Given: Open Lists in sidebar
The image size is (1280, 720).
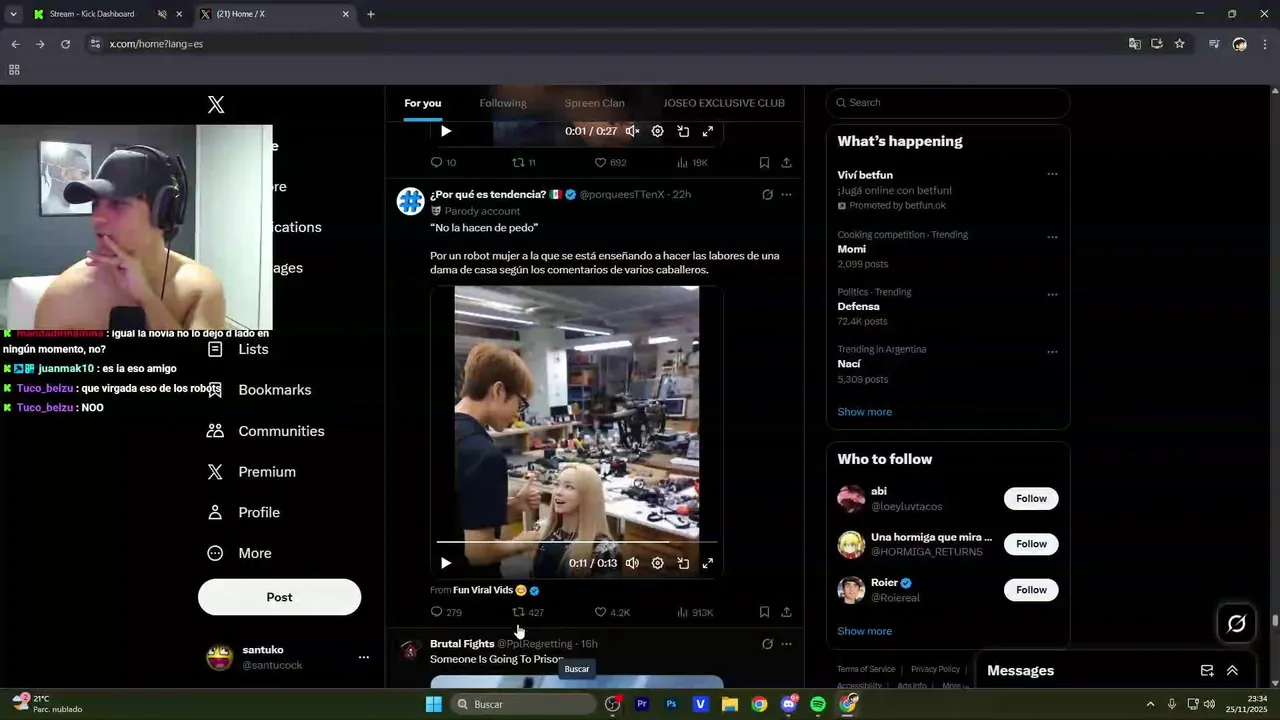Looking at the screenshot, I should point(239,349).
